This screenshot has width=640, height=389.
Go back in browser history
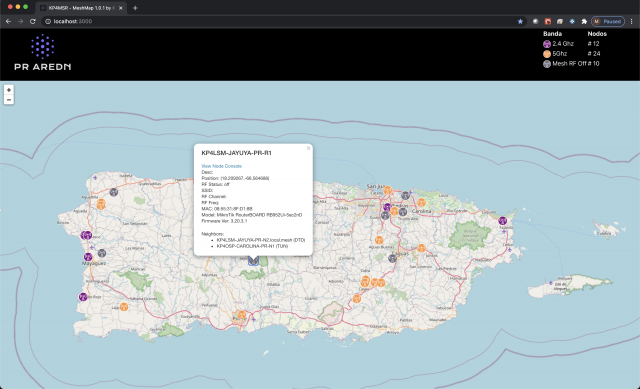click(8, 21)
